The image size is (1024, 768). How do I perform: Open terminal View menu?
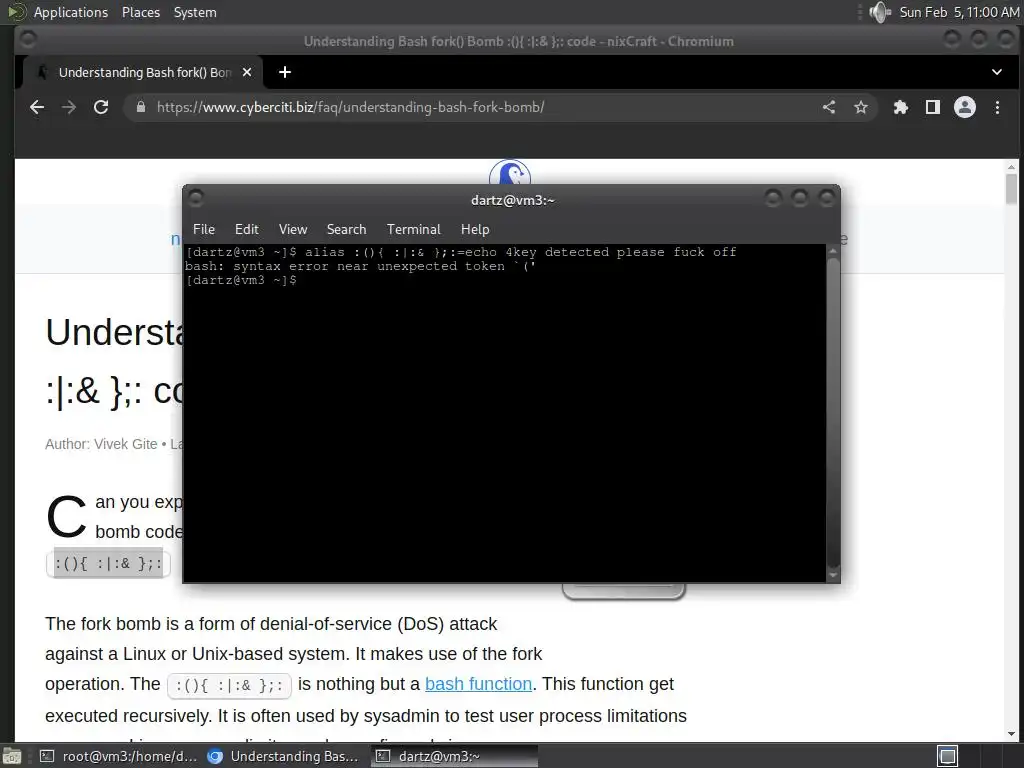[x=293, y=229]
